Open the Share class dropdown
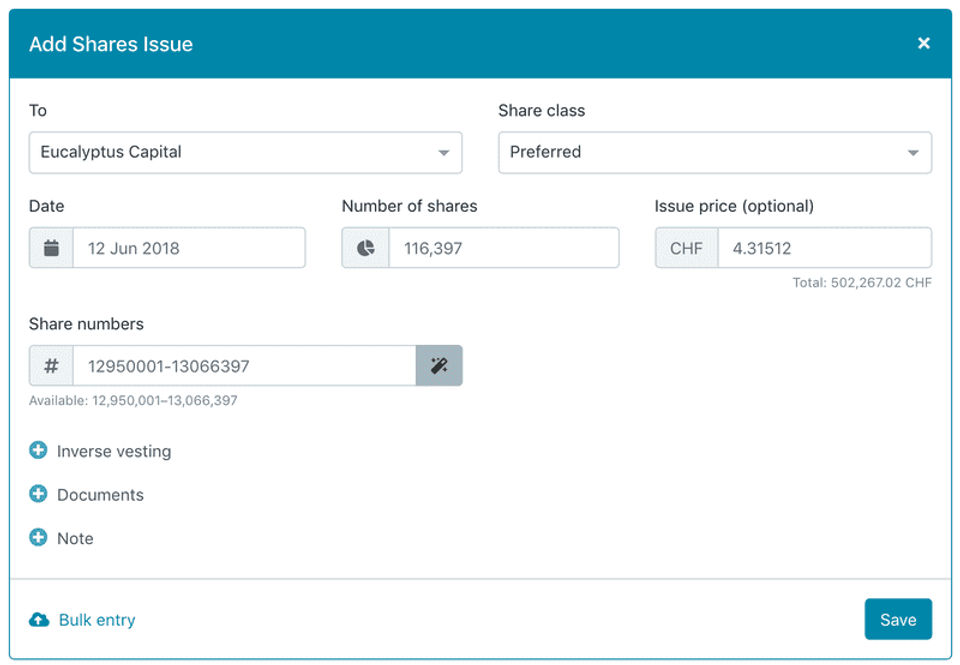Viewport: 960px width, 665px height. click(x=714, y=153)
